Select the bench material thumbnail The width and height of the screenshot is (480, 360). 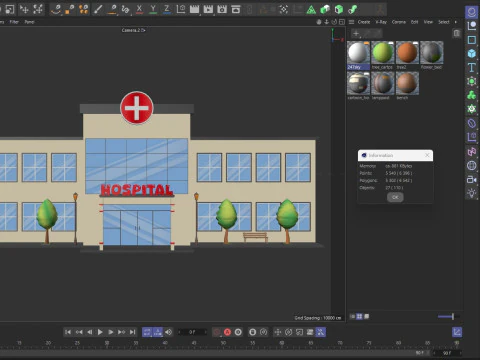[407, 83]
